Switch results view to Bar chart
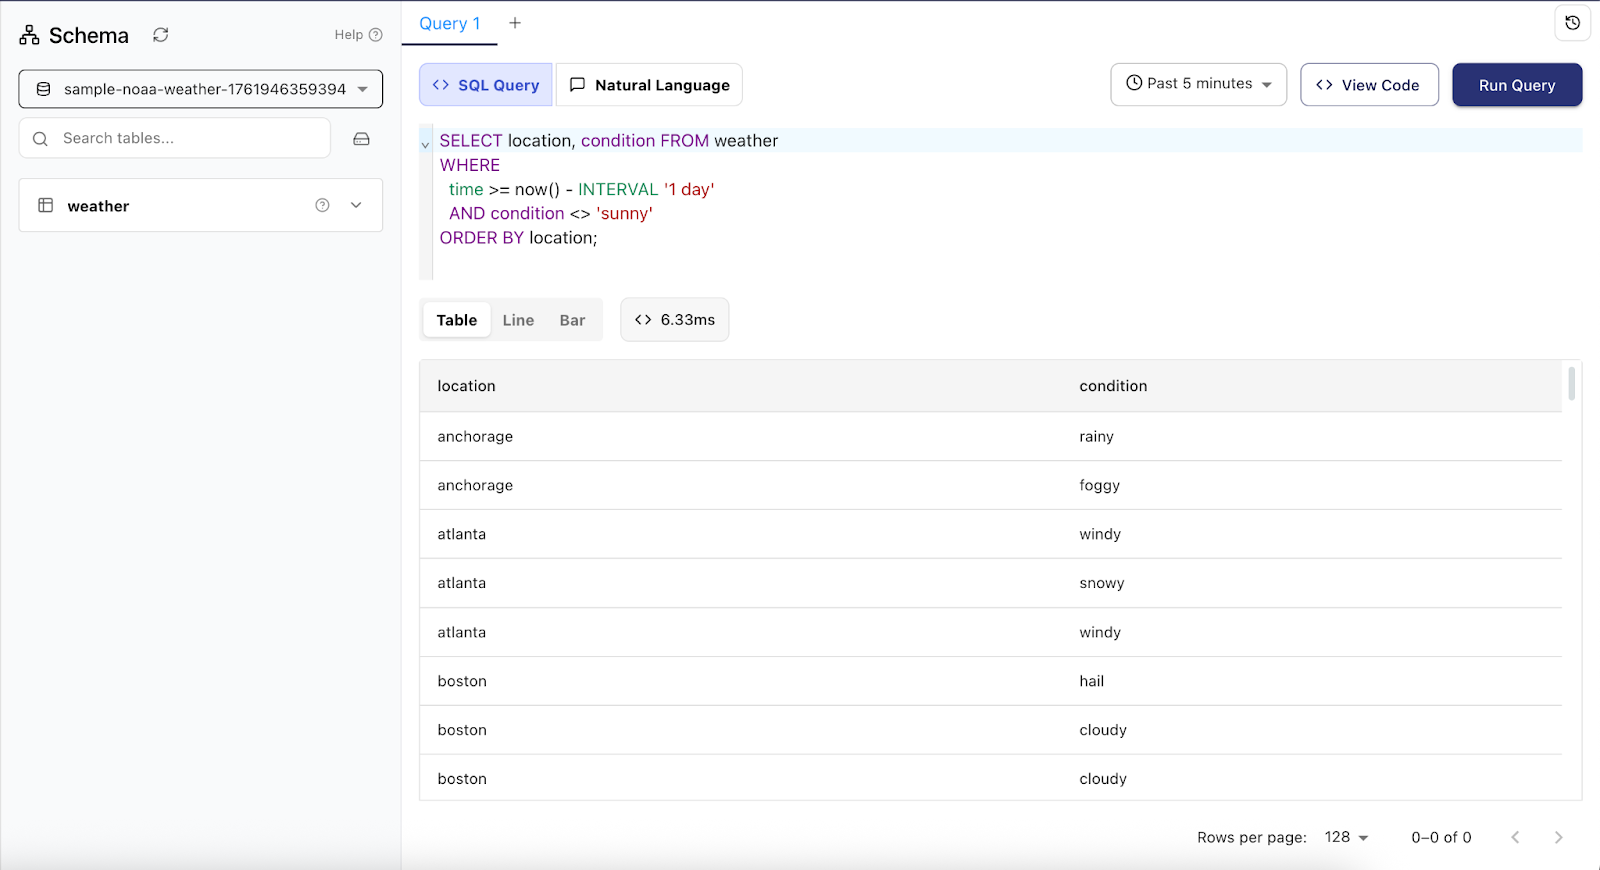Screen dimensions: 1600x870 (572, 320)
